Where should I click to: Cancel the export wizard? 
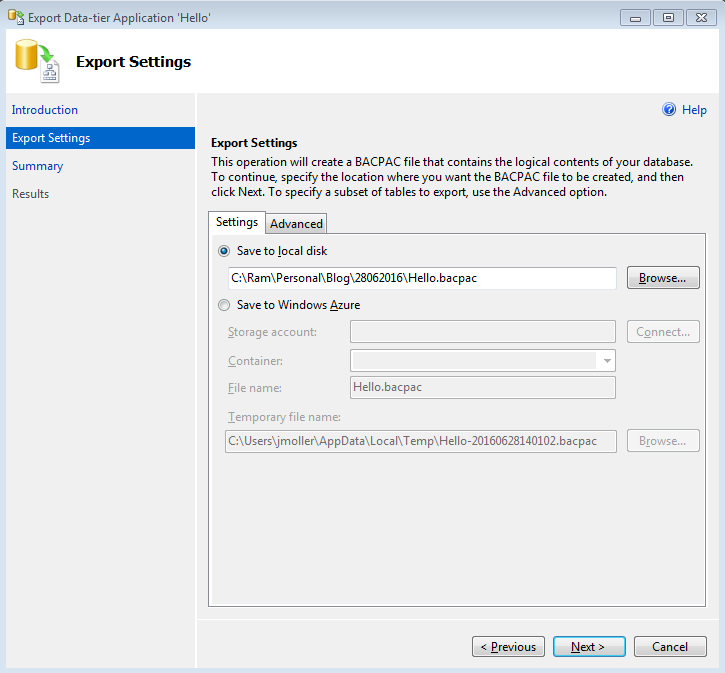pyautogui.click(x=670, y=647)
